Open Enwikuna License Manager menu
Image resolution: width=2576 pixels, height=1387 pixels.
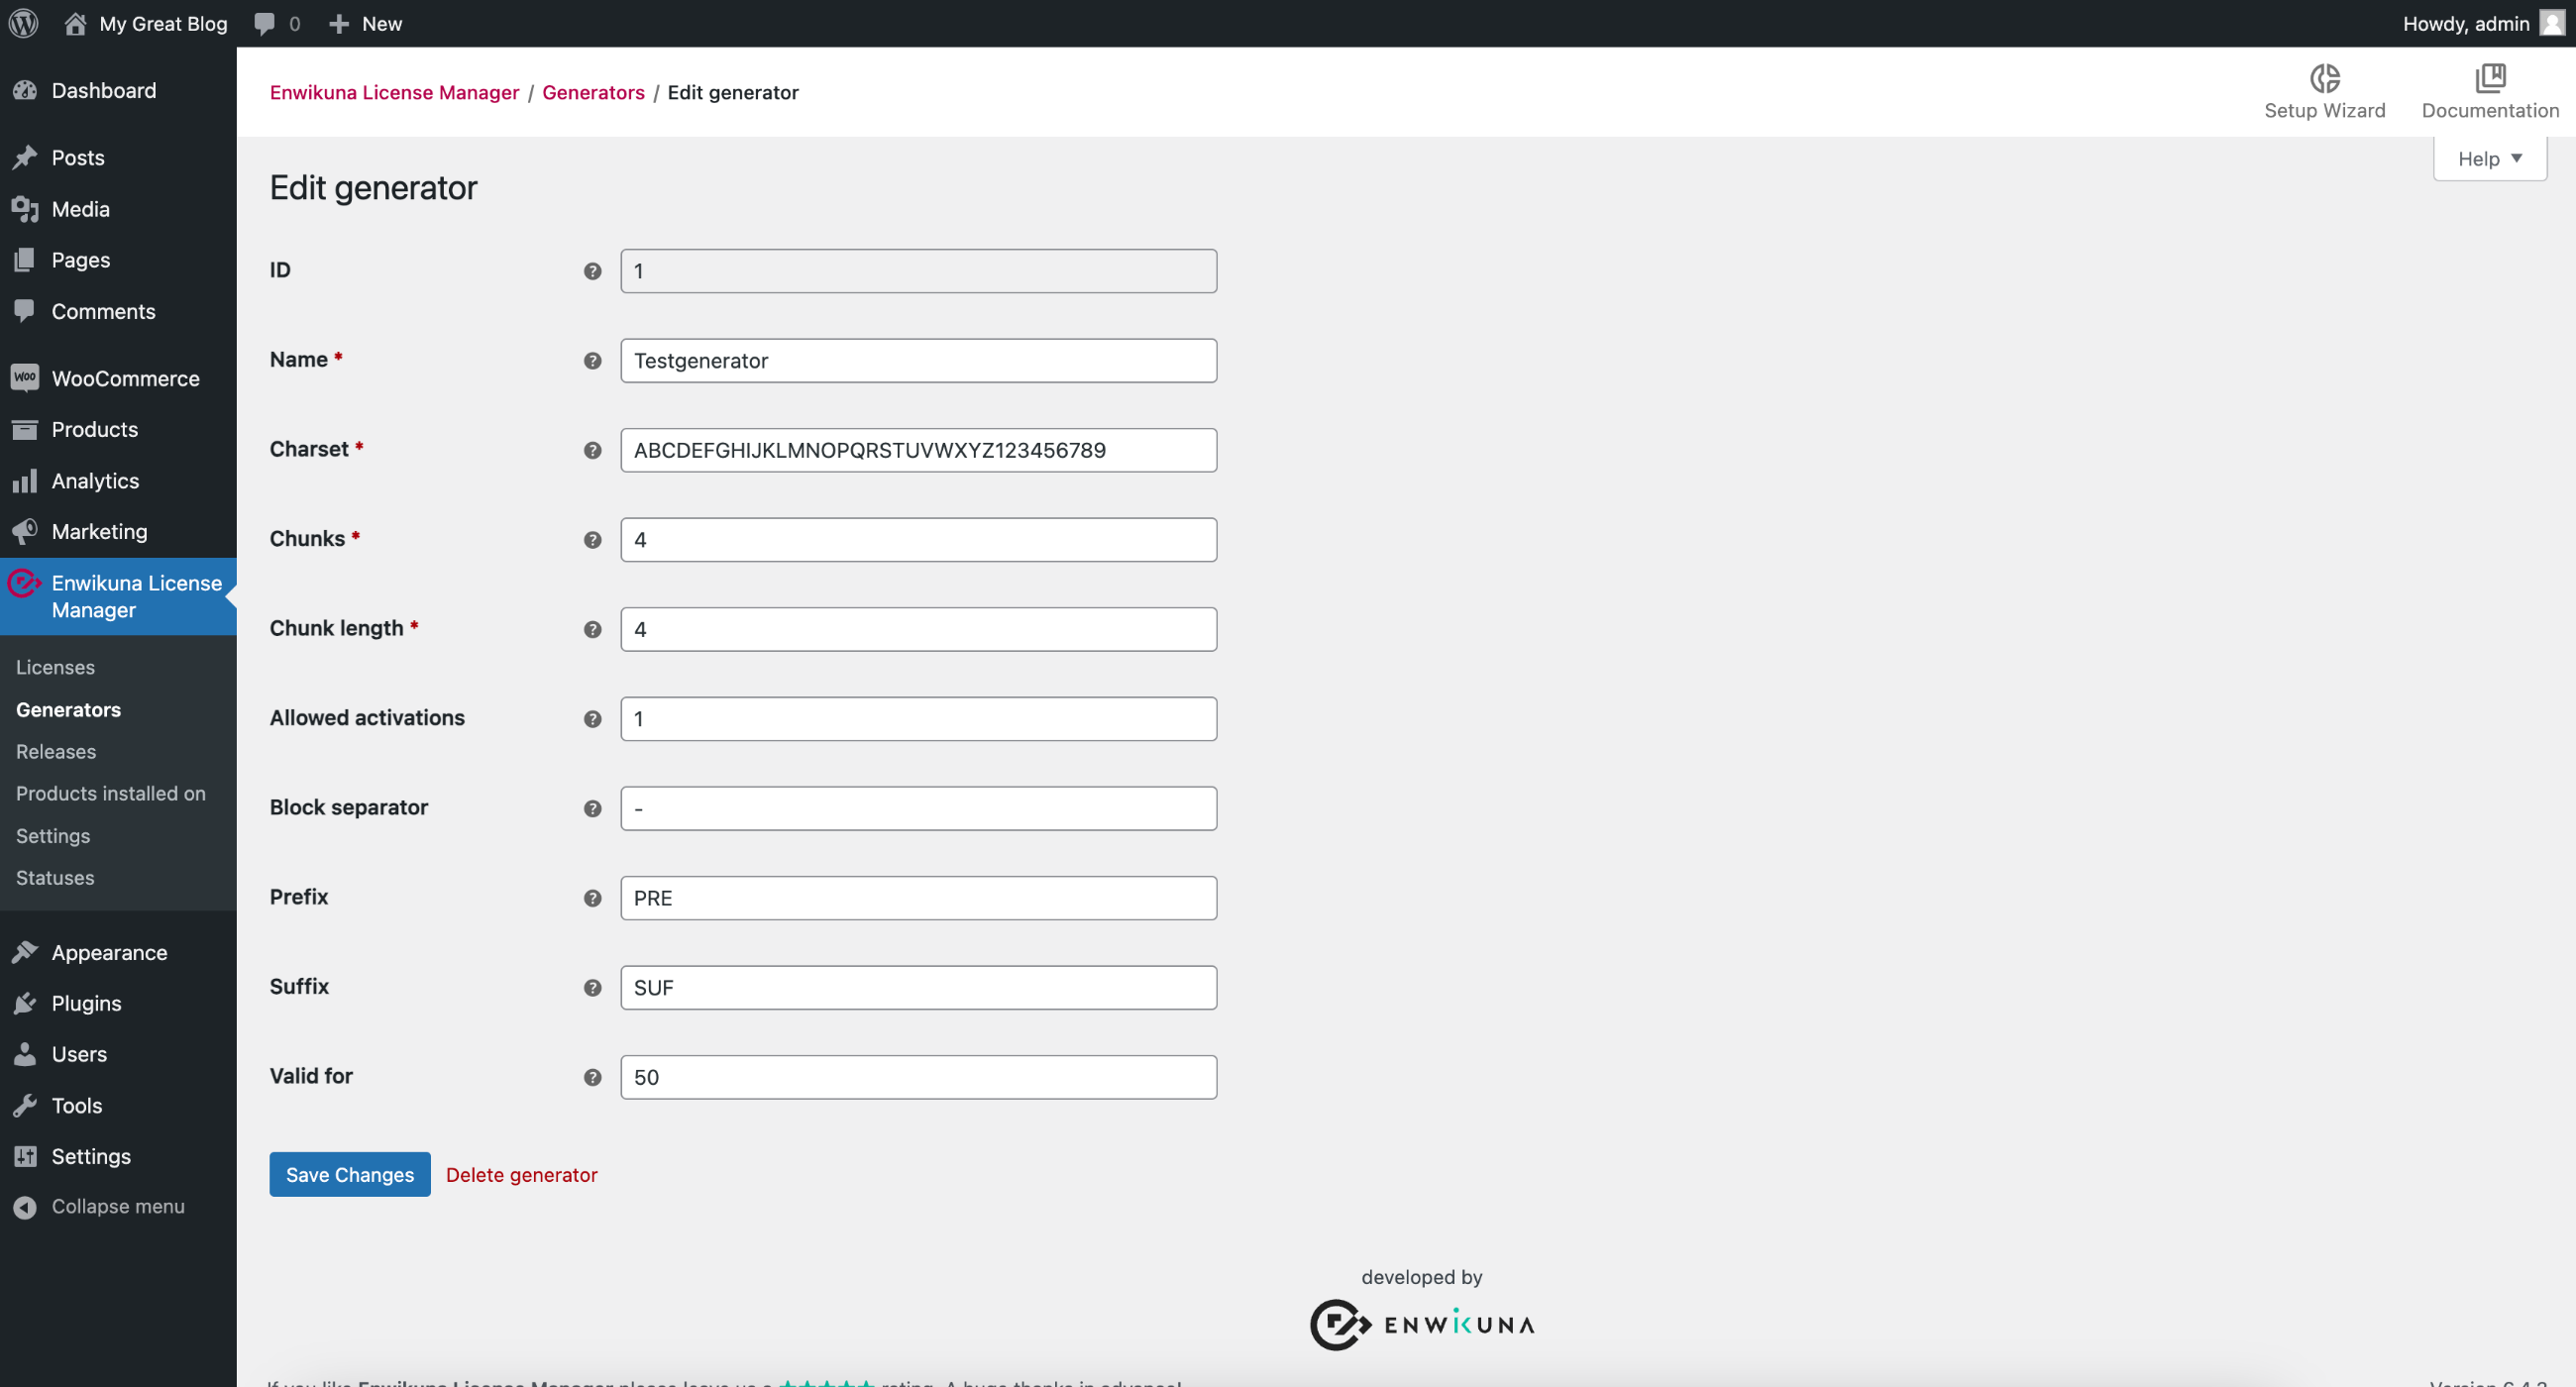118,596
